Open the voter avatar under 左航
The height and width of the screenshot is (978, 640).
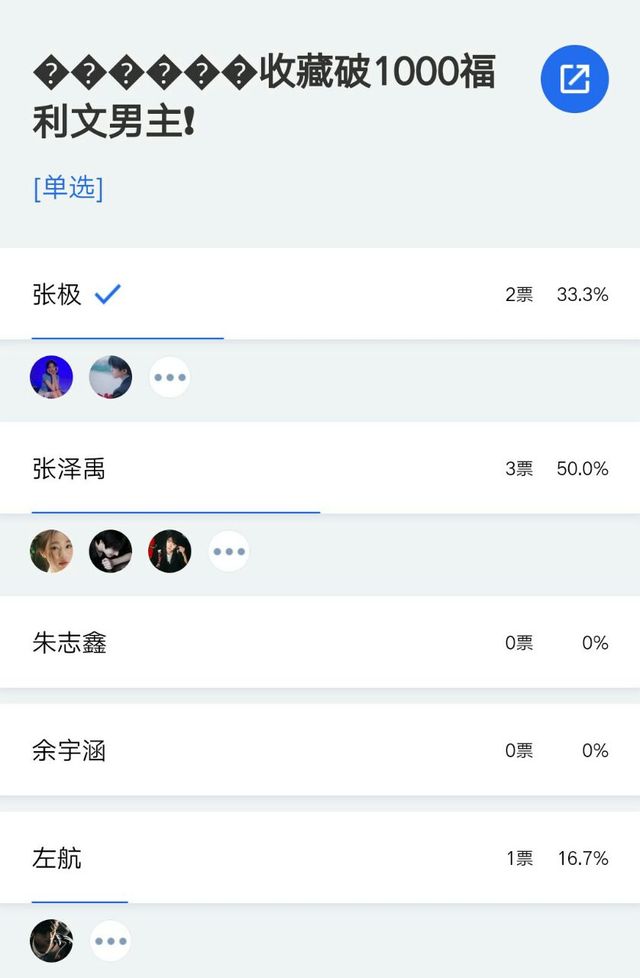(52, 941)
